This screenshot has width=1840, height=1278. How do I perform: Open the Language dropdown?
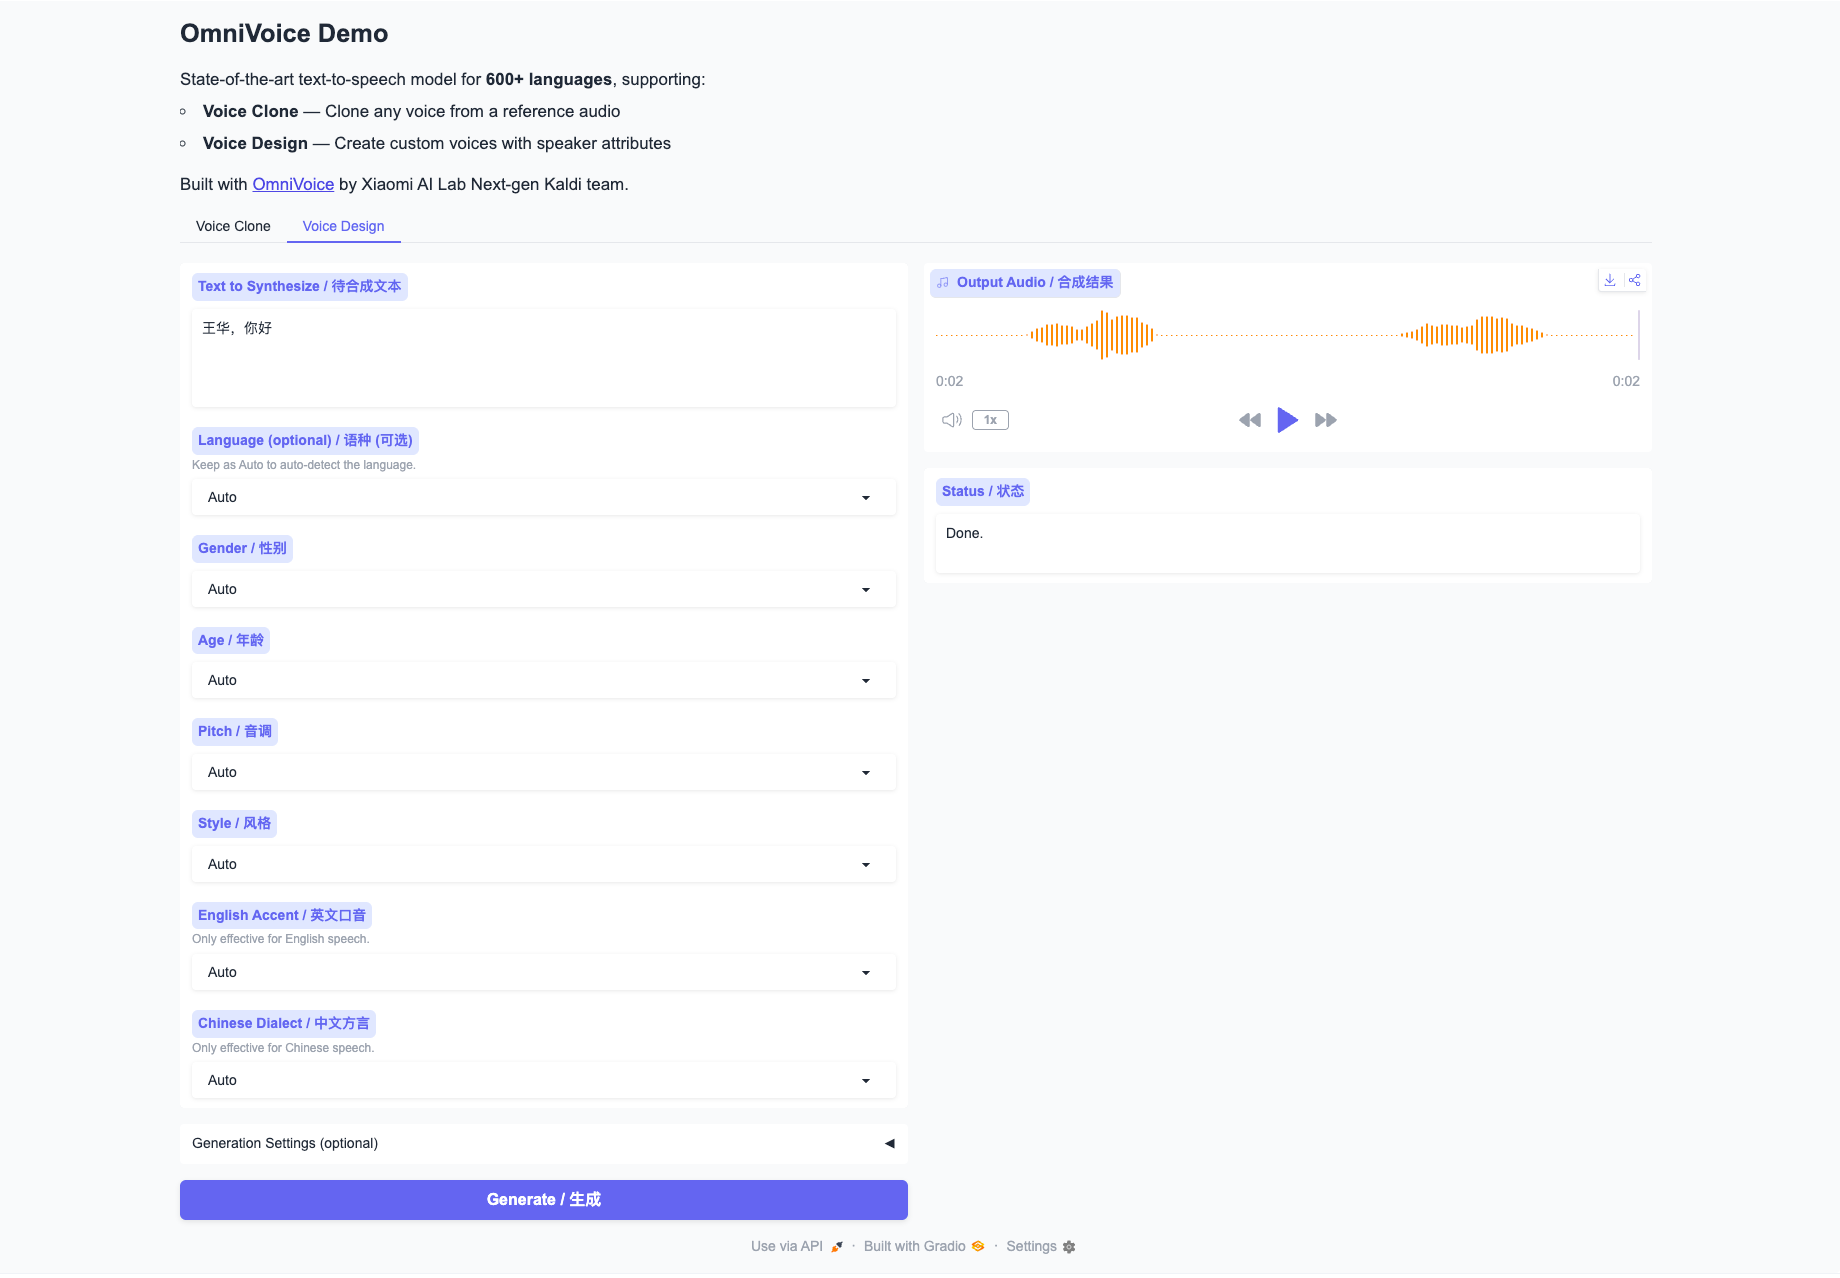[x=543, y=497]
